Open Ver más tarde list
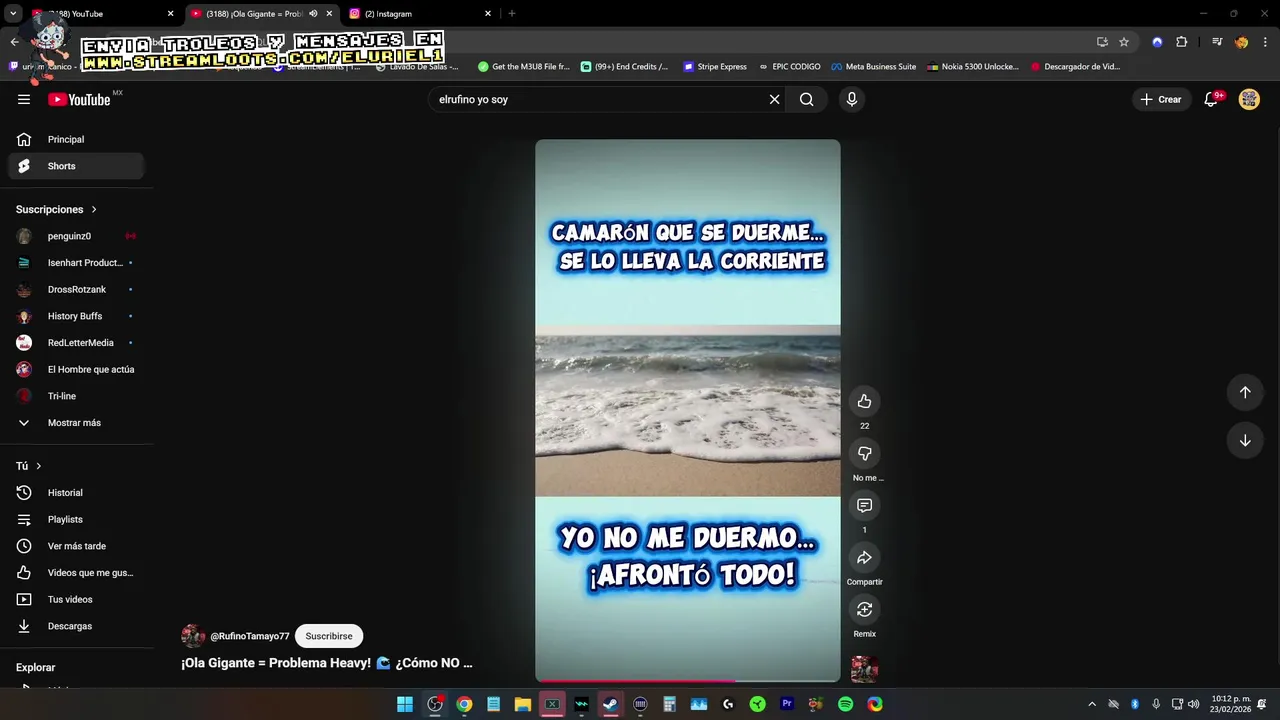The height and width of the screenshot is (720, 1280). click(x=76, y=546)
